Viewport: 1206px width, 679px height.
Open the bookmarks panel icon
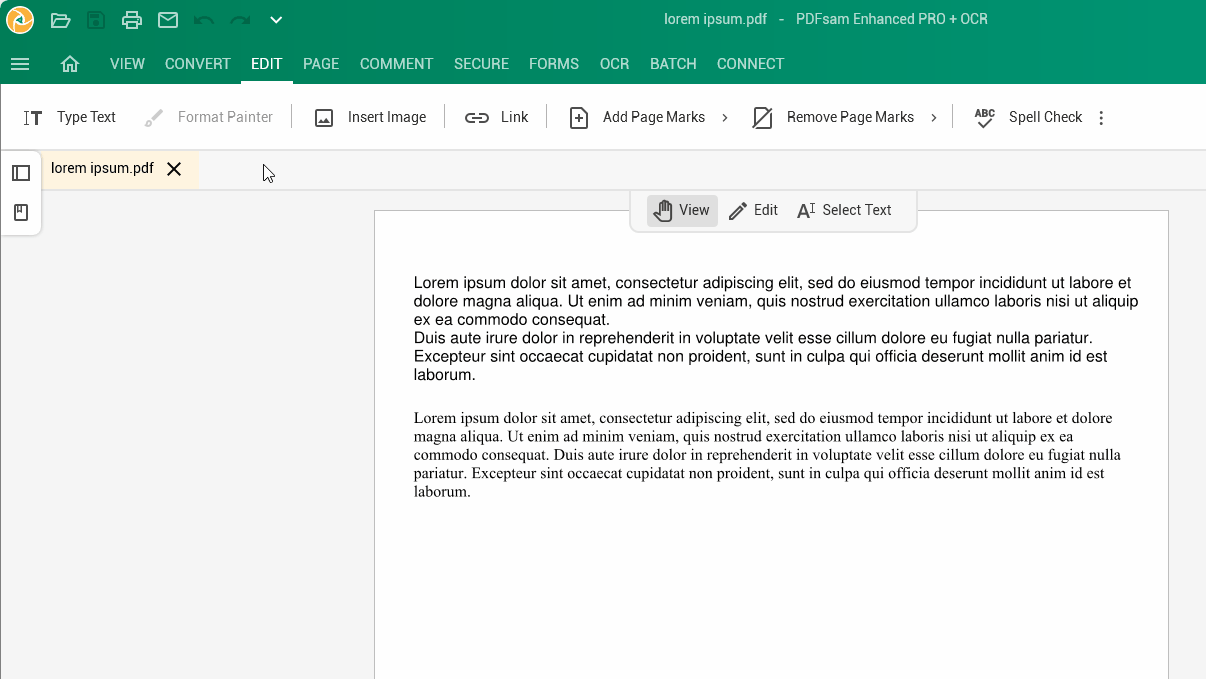click(21, 212)
